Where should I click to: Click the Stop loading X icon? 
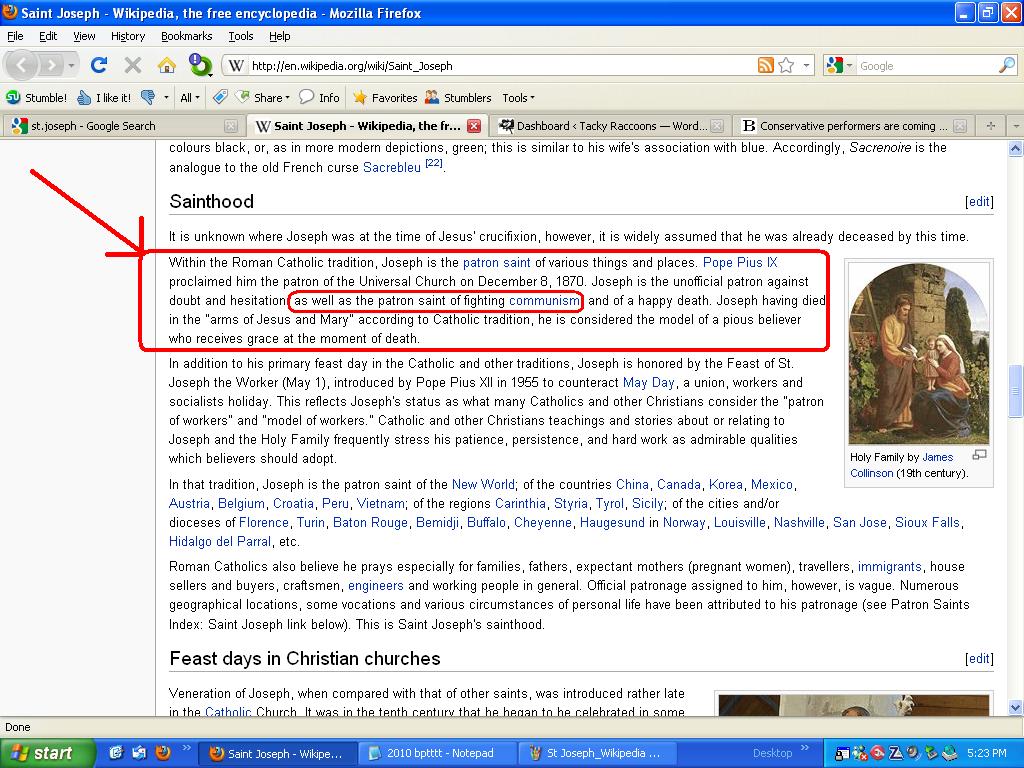(x=132, y=66)
